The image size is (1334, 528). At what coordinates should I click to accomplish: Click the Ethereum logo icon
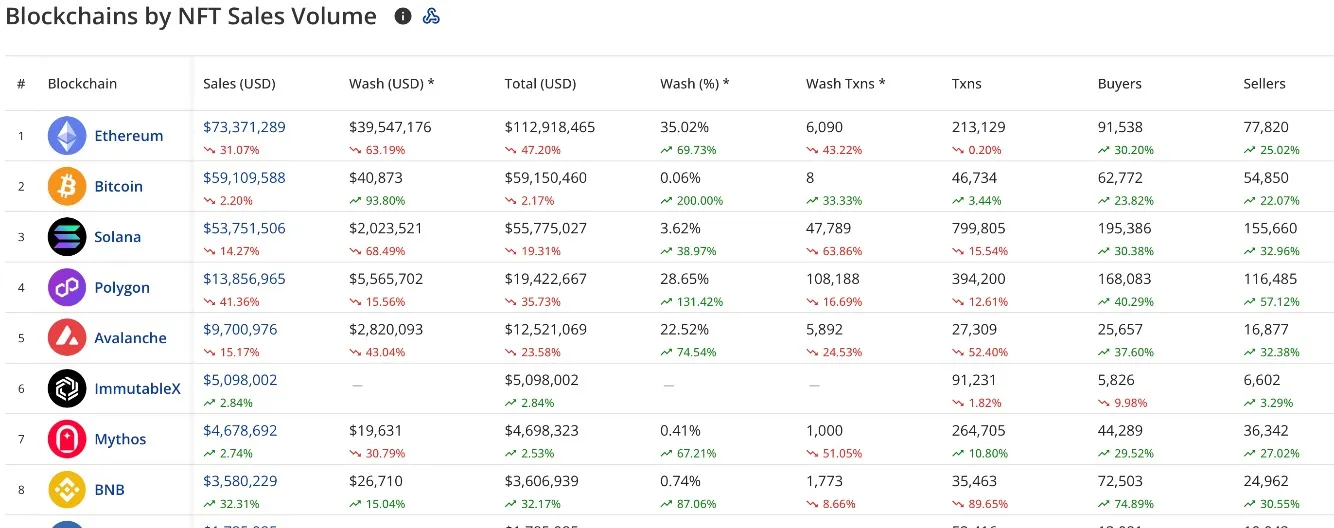(67, 136)
